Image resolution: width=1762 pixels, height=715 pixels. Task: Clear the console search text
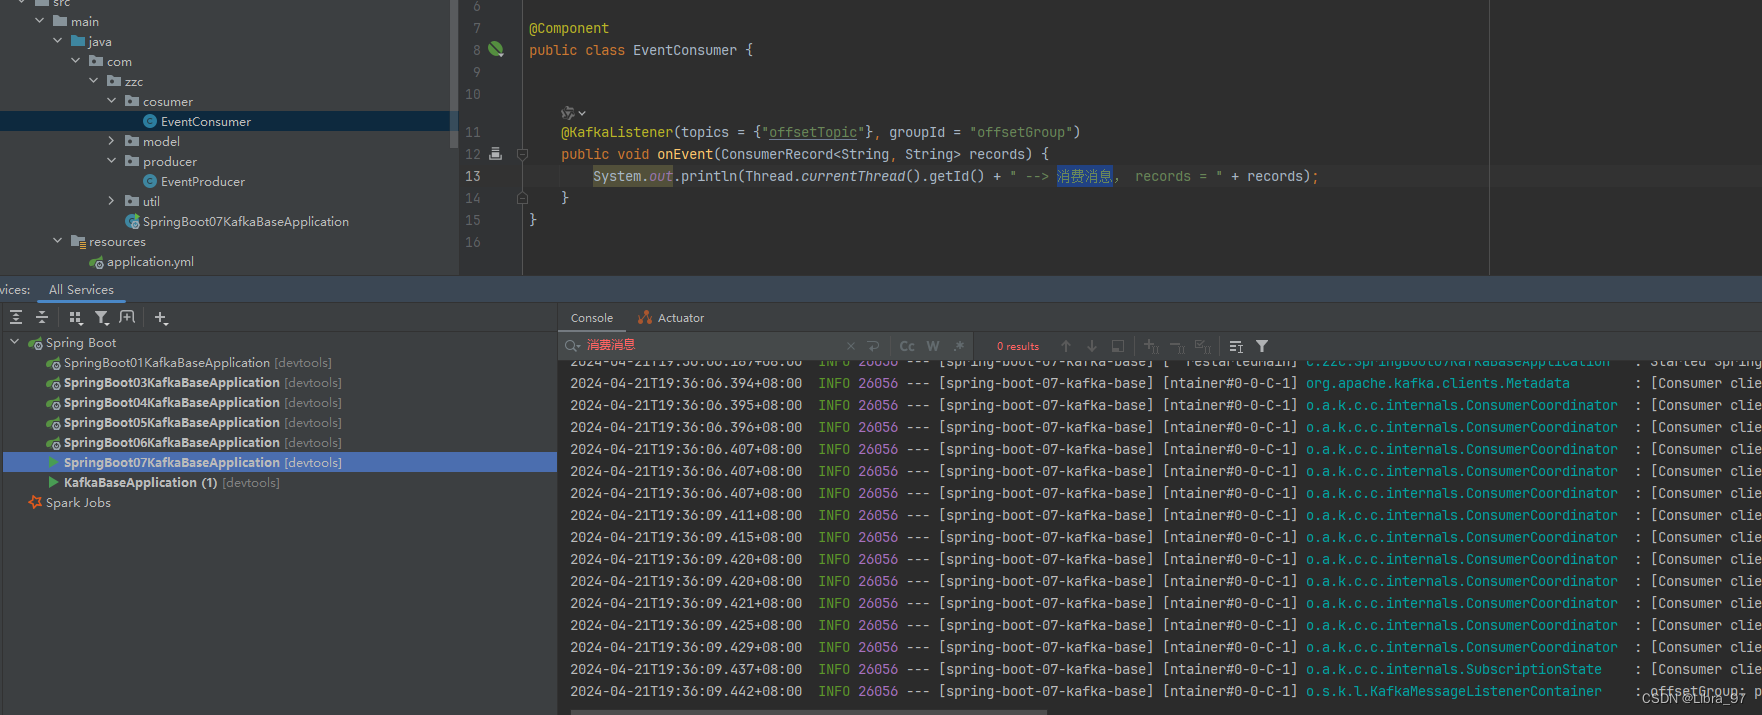pyautogui.click(x=851, y=346)
